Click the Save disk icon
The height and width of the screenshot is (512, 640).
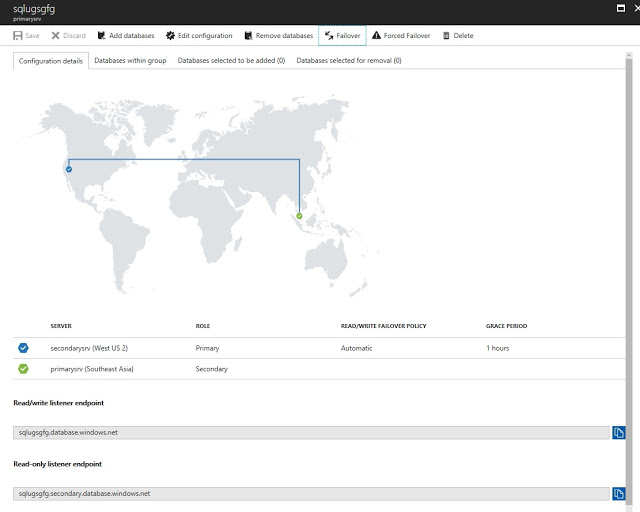click(18, 36)
